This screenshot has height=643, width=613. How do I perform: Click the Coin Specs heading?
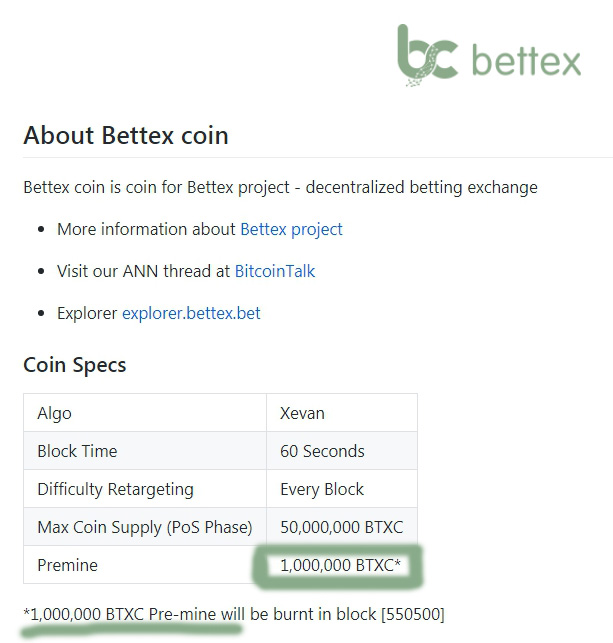click(x=75, y=365)
